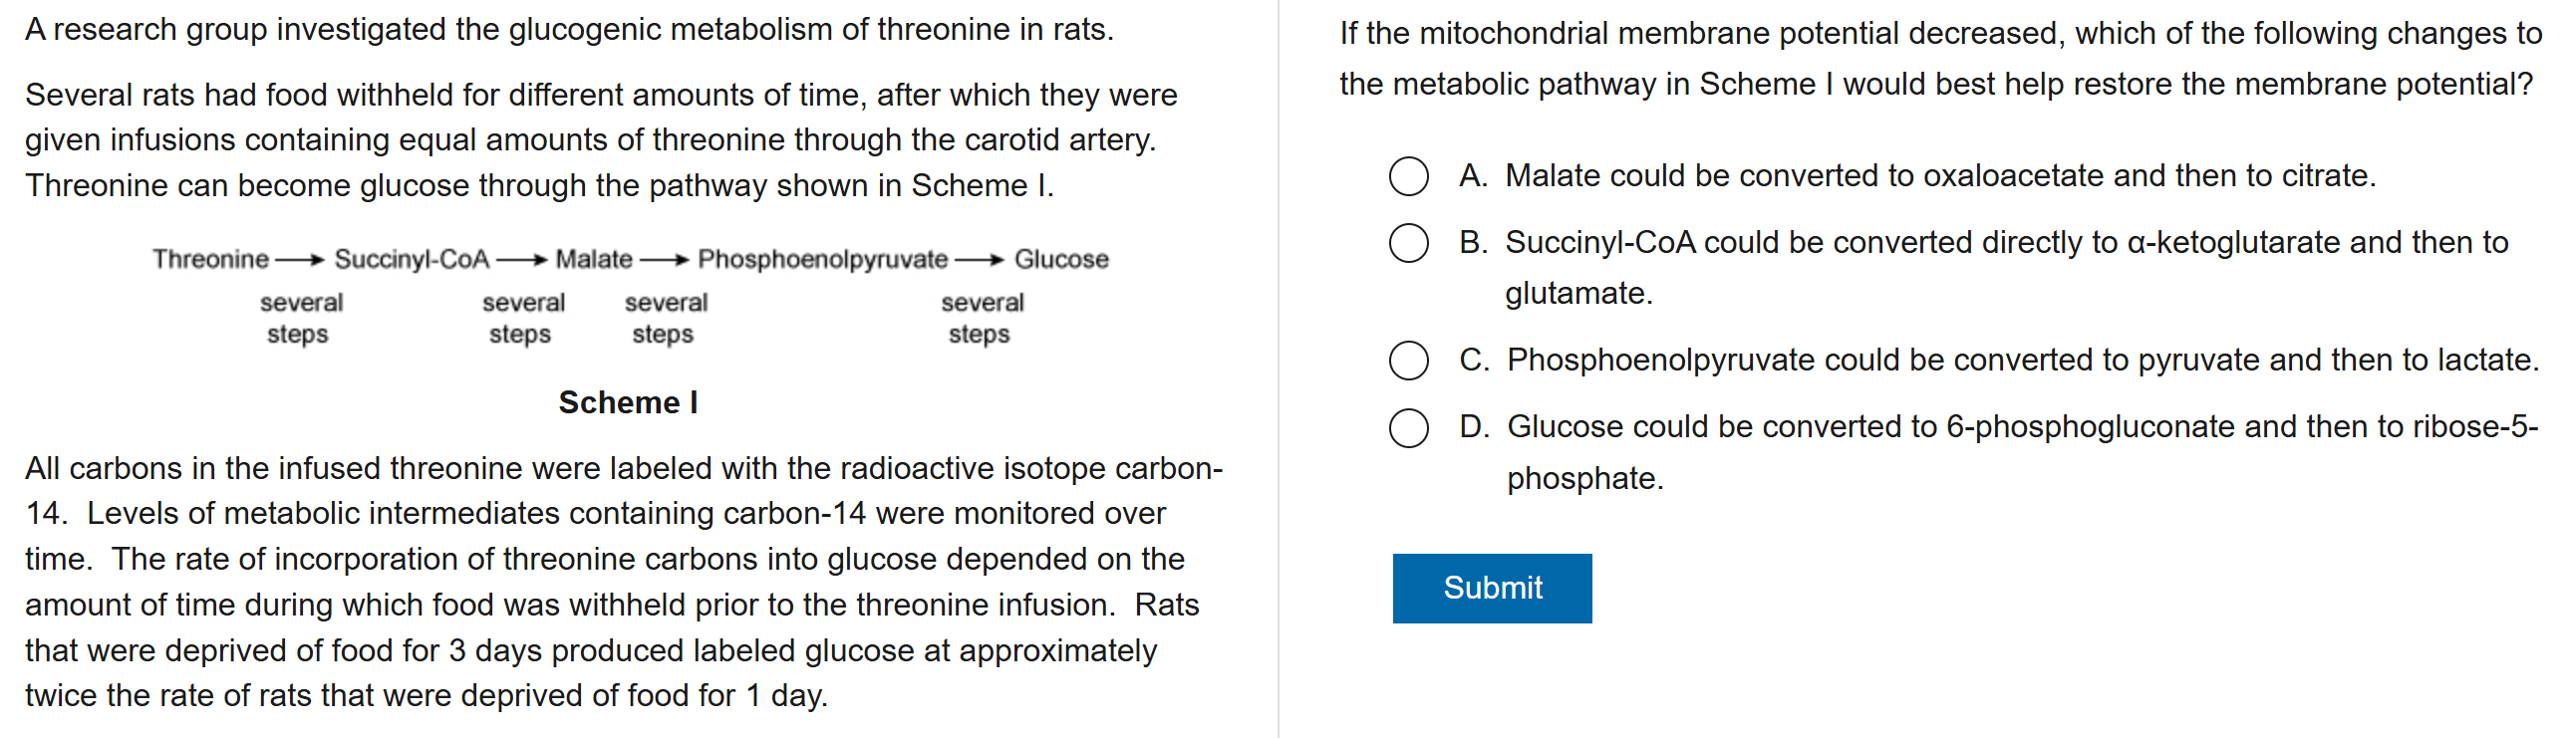Select the radio button for answer A
2576x738 pixels.
[1408, 176]
